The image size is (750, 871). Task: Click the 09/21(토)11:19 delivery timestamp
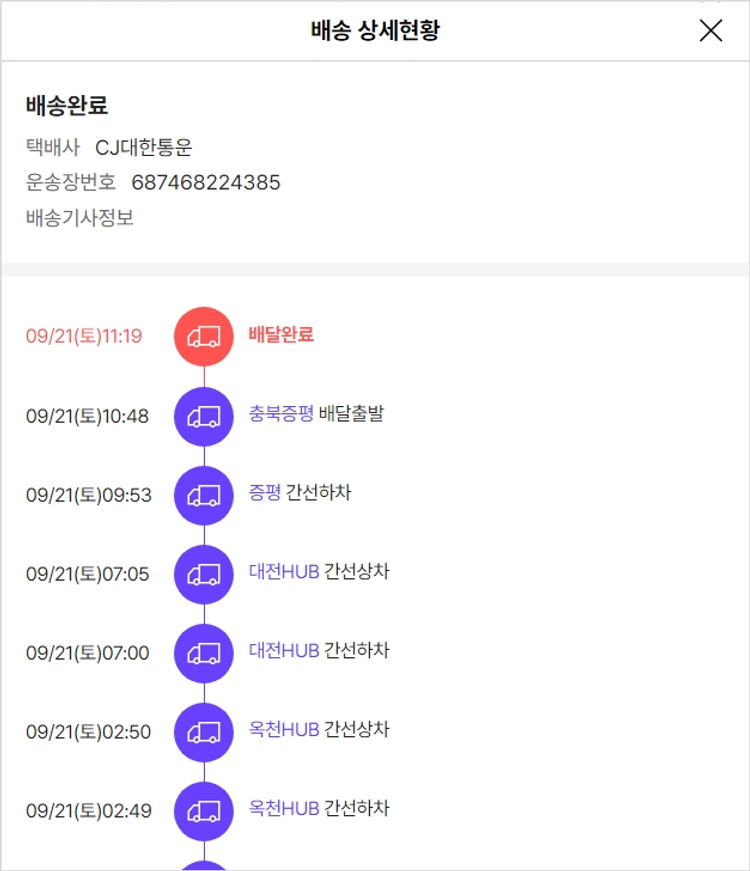point(84,336)
